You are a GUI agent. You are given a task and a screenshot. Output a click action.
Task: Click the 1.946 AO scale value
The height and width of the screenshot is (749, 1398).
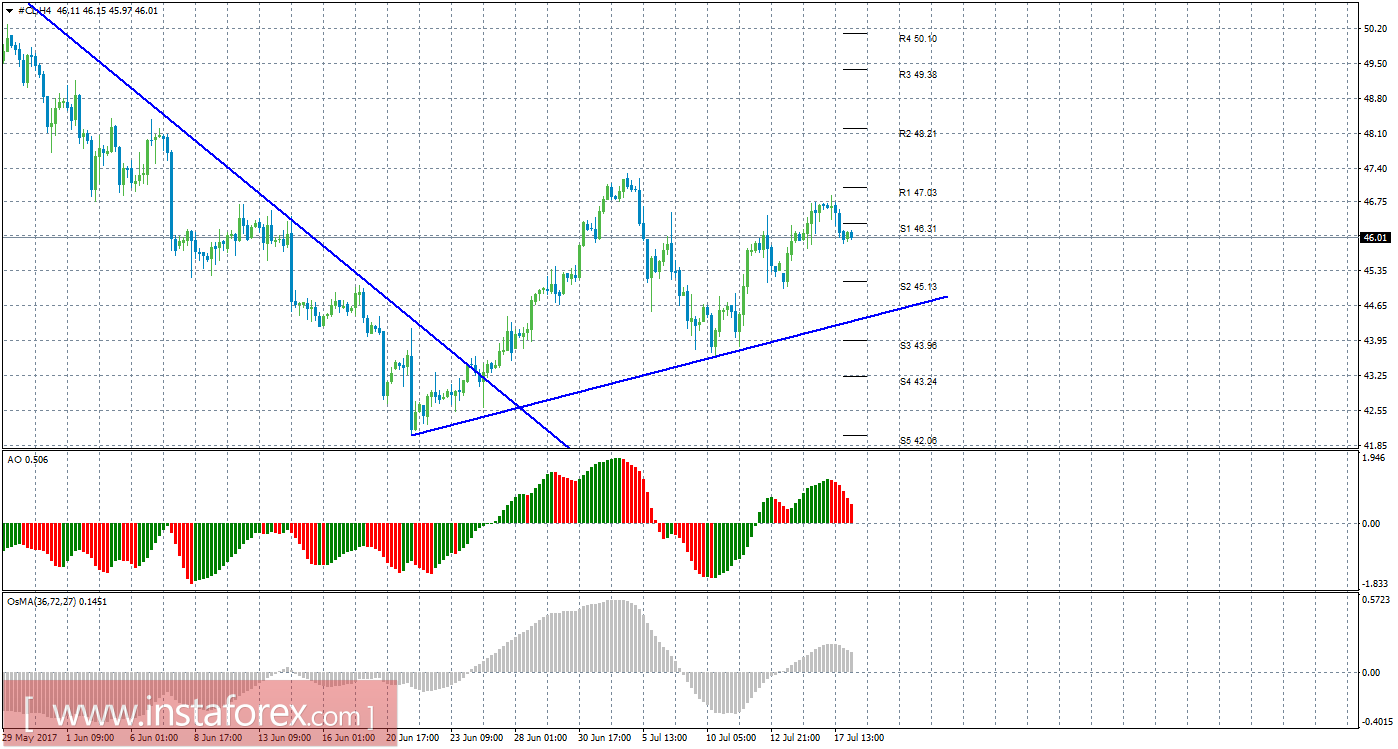click(x=1374, y=458)
